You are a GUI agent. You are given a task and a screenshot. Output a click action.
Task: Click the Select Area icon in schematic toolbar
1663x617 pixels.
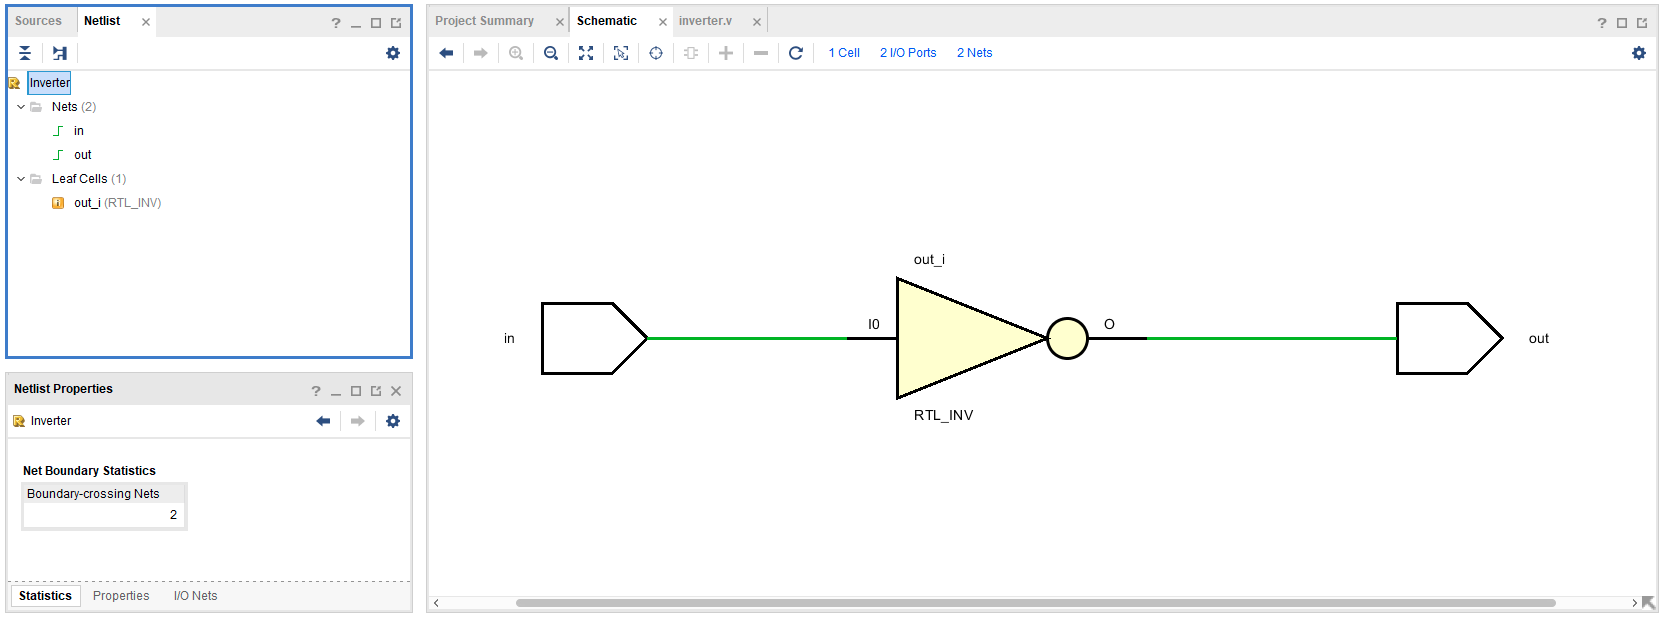[621, 53]
